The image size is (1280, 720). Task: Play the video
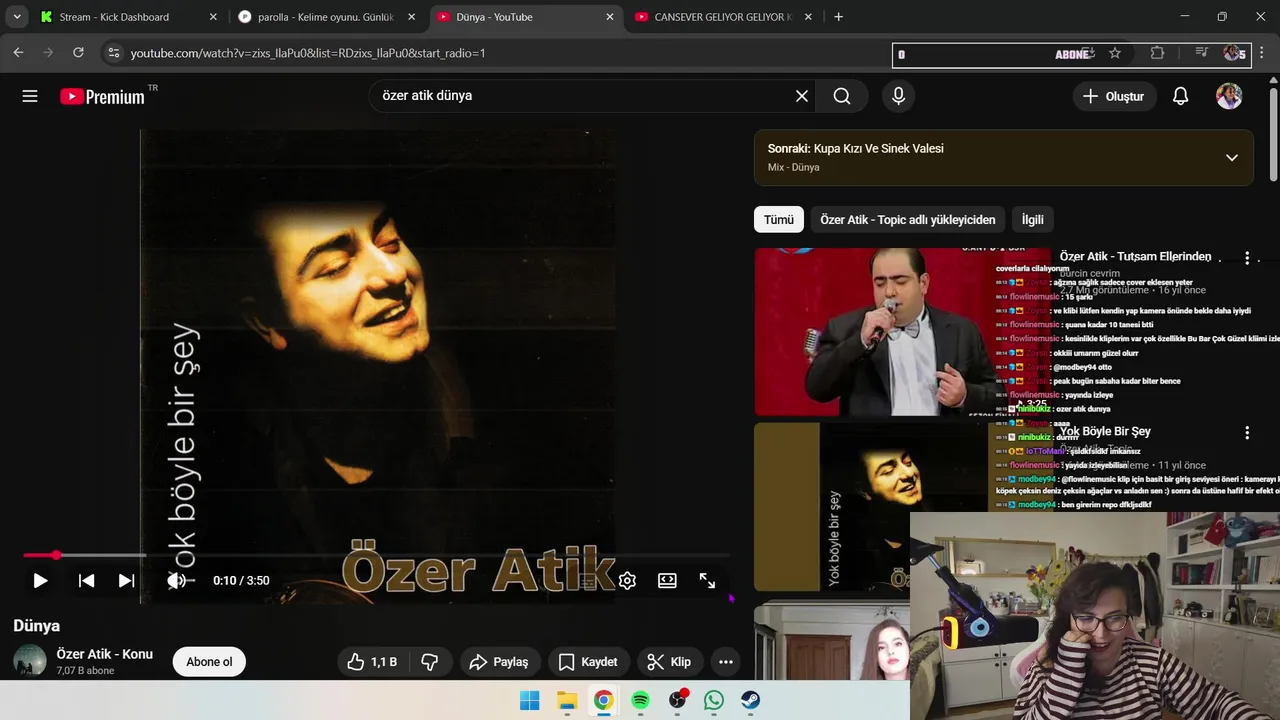40,580
